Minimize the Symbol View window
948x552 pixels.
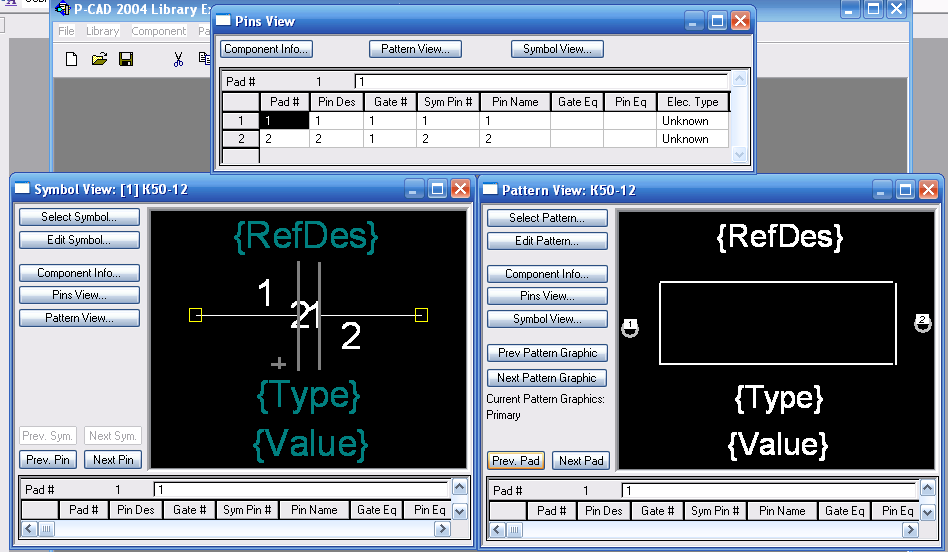[x=413, y=189]
